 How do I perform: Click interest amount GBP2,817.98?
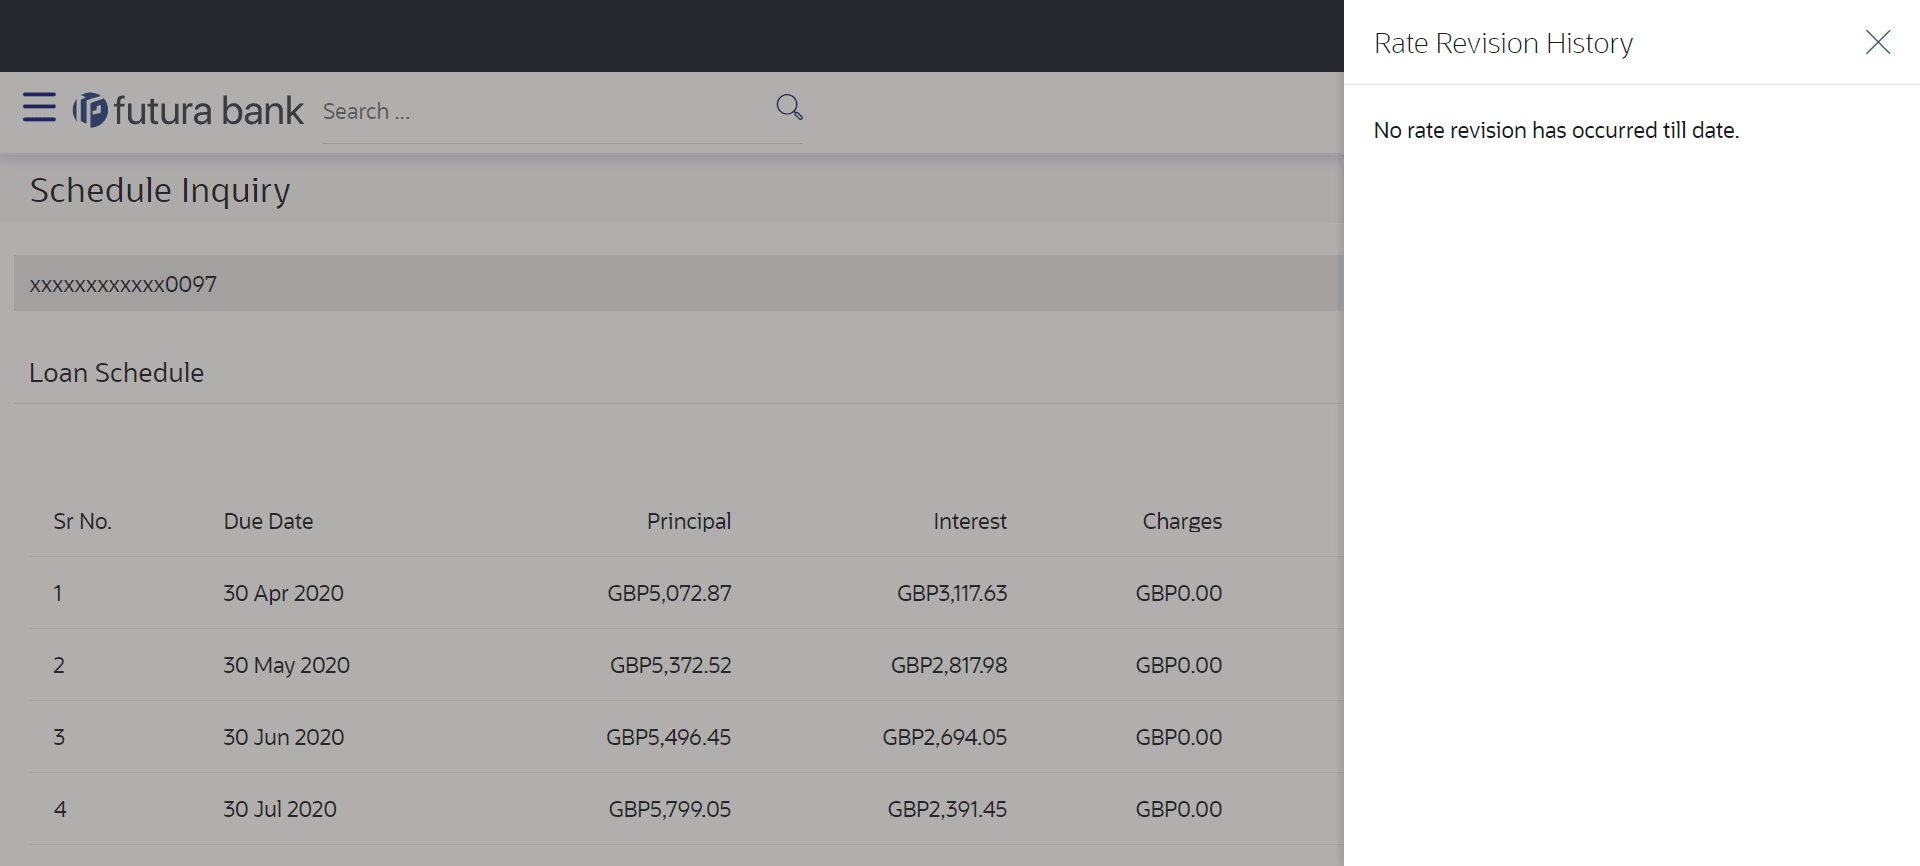[x=949, y=665]
